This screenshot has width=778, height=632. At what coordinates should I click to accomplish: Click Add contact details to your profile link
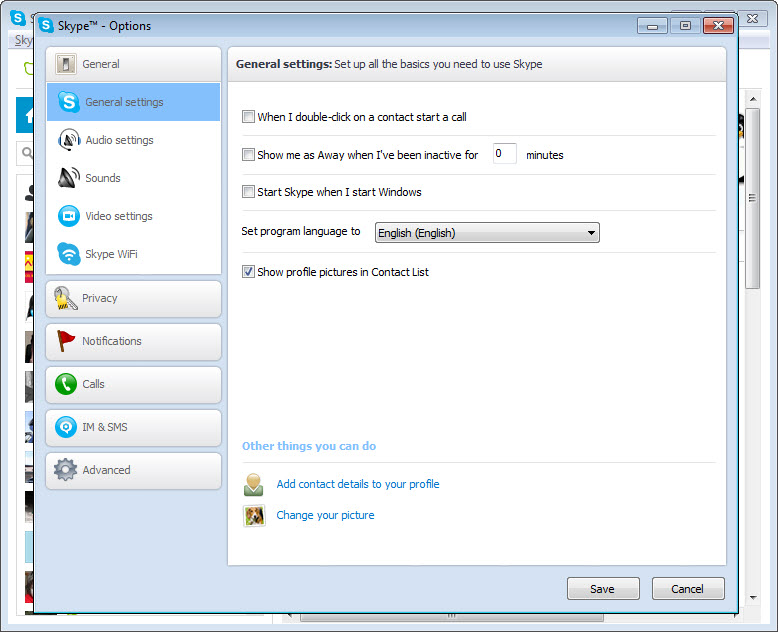click(x=358, y=484)
